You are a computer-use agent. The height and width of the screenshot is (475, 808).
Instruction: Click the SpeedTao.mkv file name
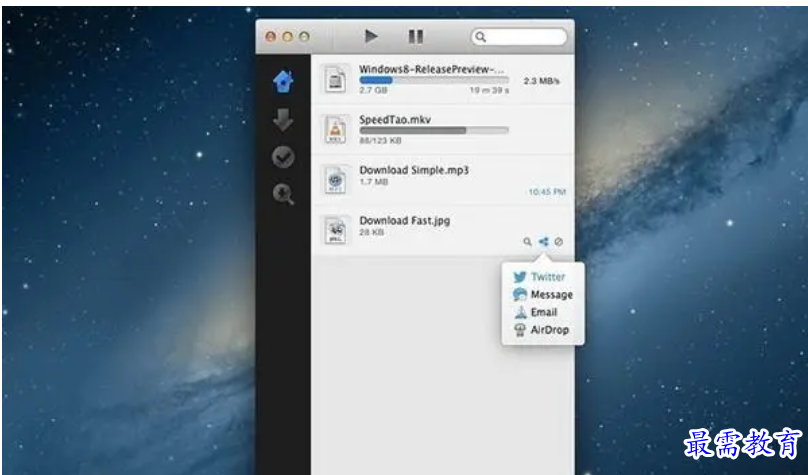[395, 120]
